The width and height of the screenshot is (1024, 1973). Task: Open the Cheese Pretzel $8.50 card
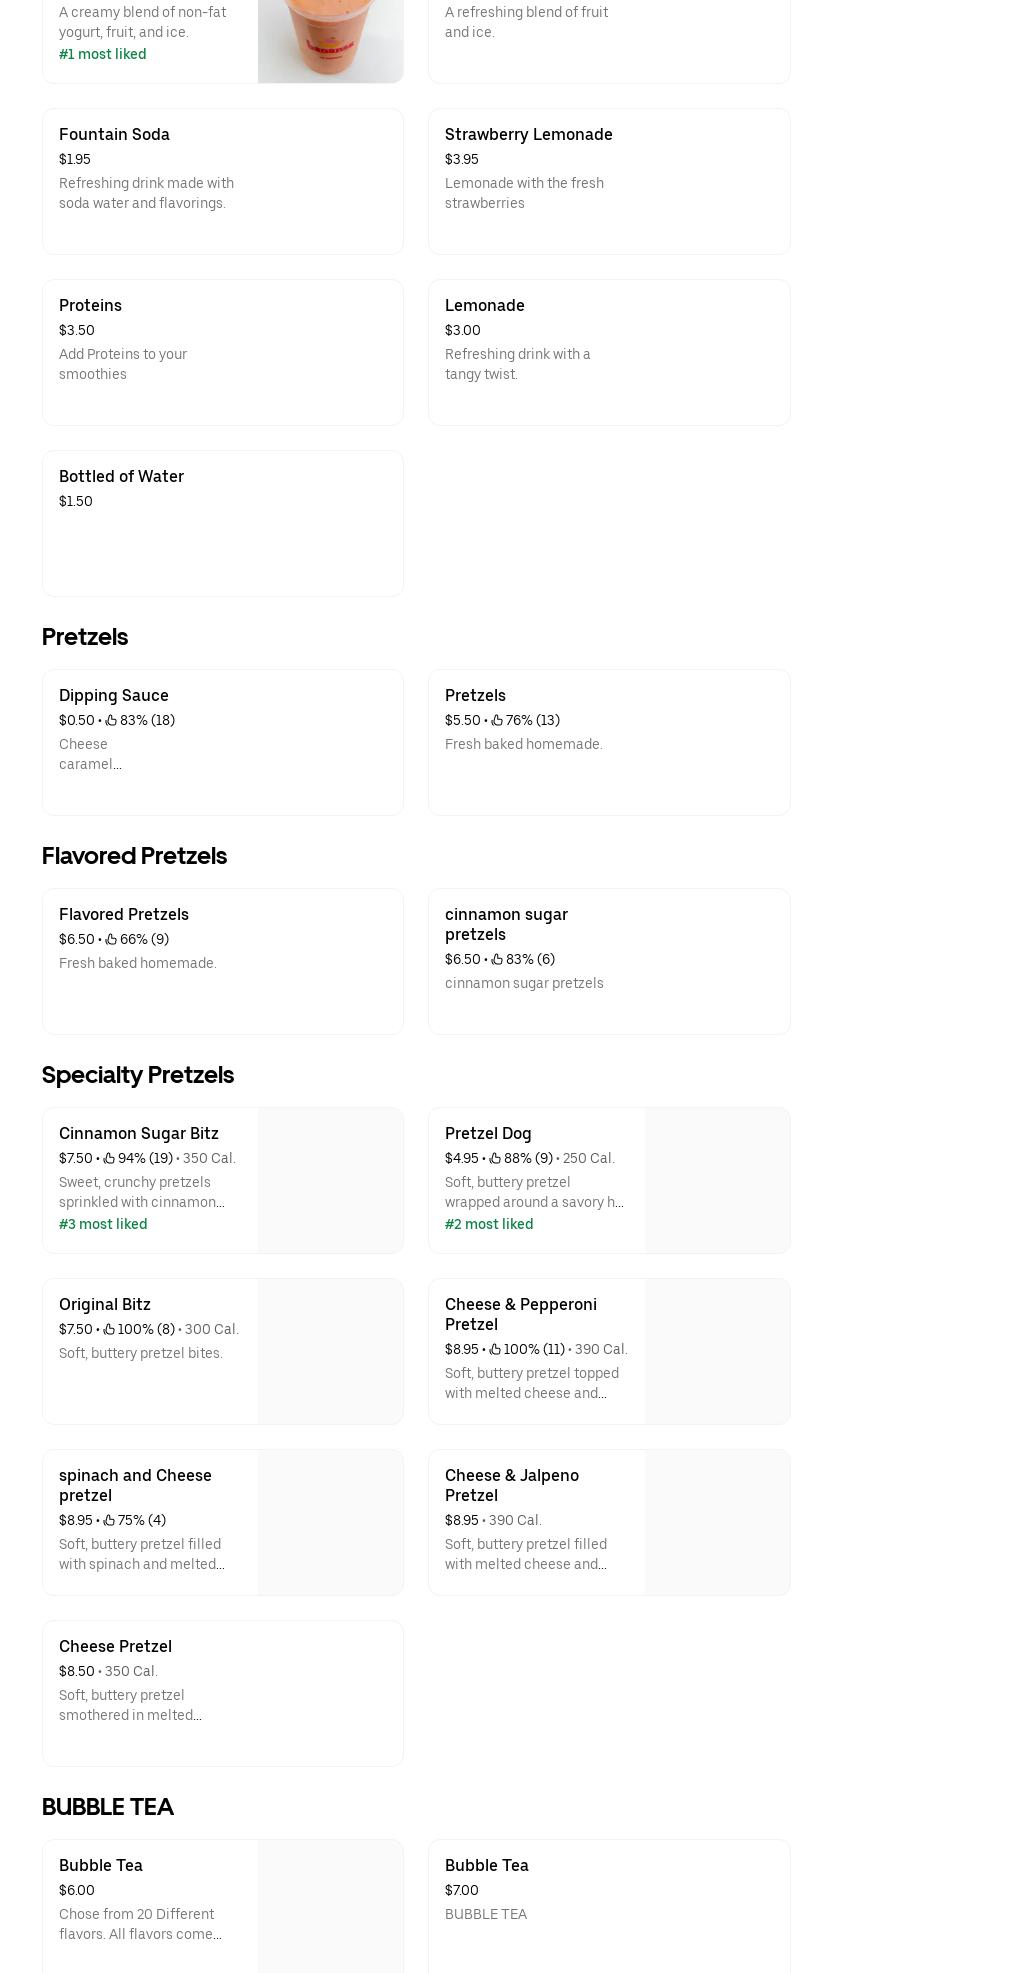[222, 1692]
